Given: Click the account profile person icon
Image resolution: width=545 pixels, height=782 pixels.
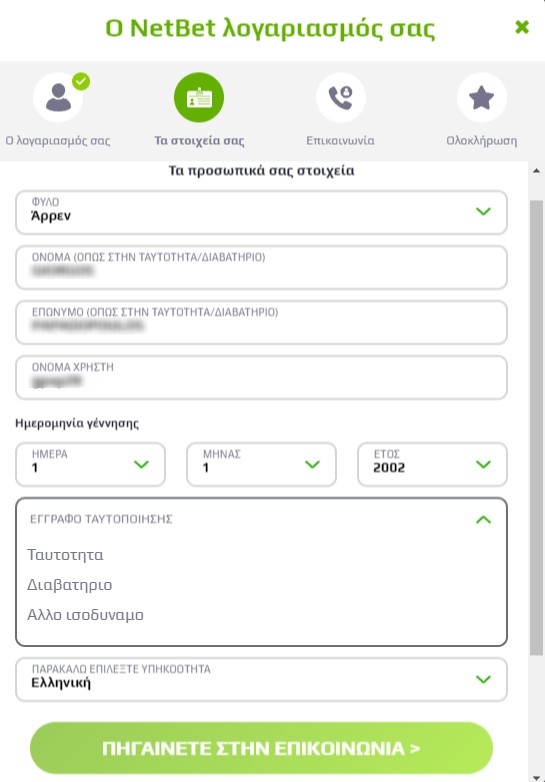Looking at the screenshot, I should tap(58, 97).
